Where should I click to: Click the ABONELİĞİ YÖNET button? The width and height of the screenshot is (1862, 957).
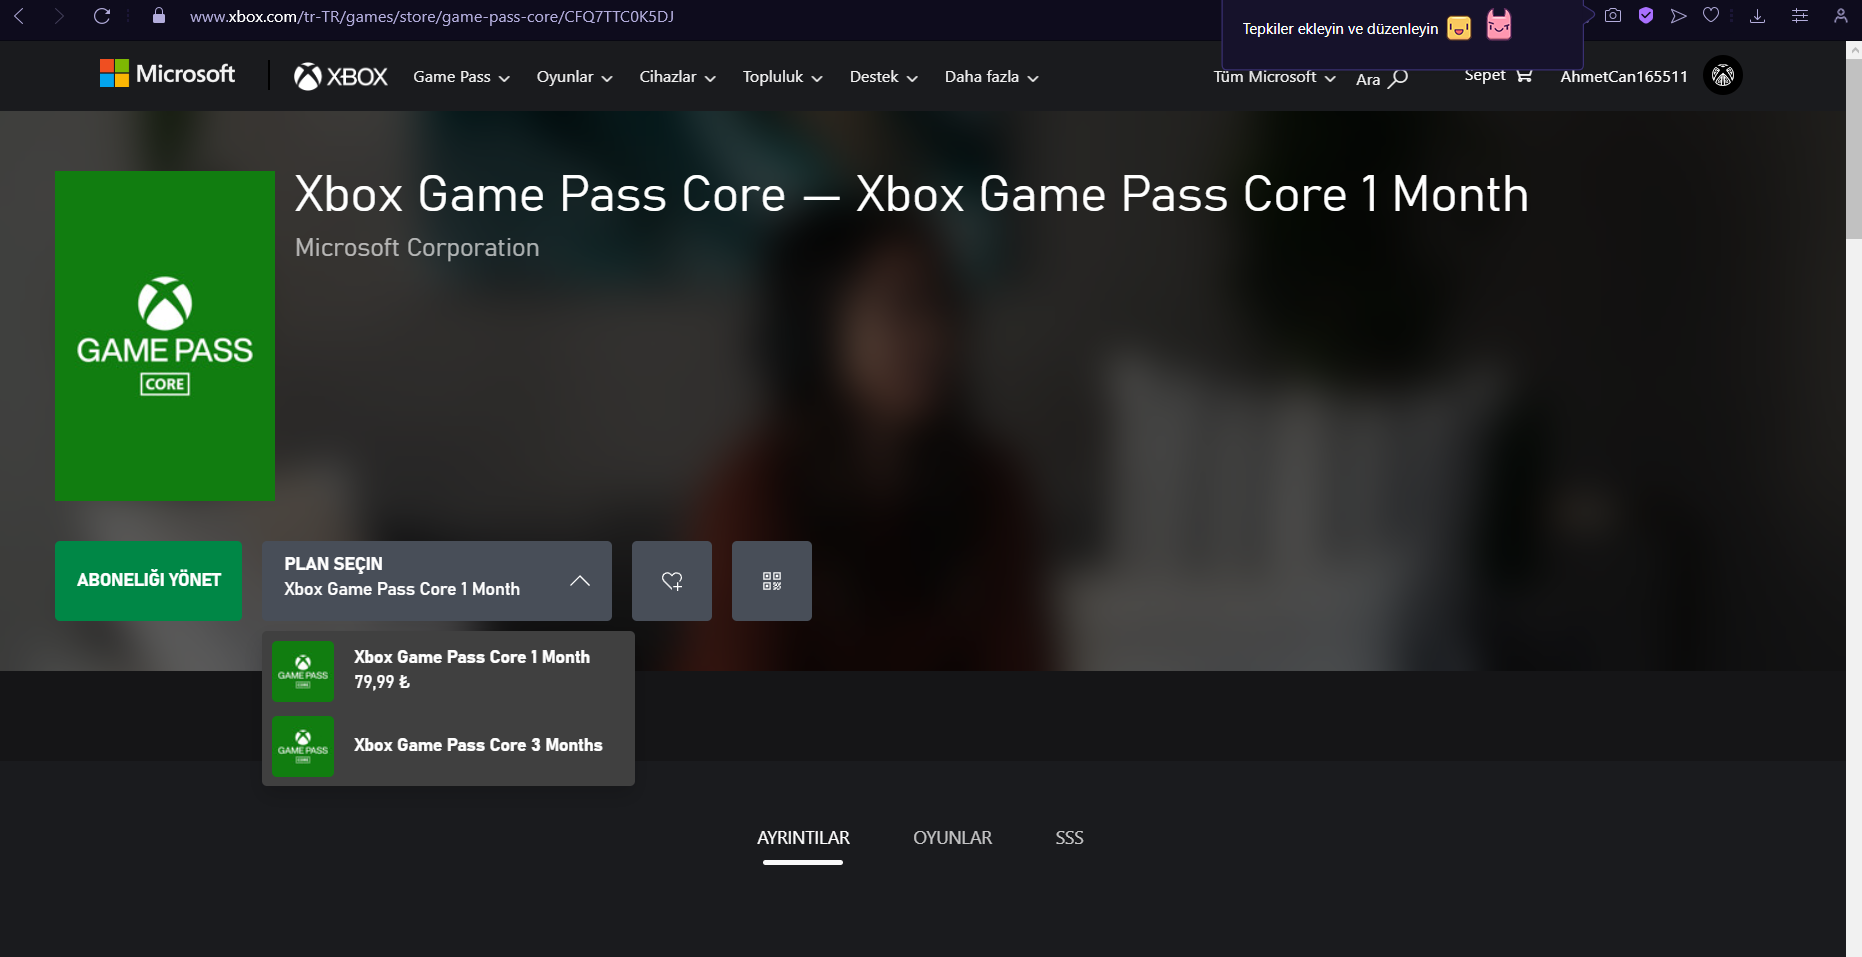[148, 581]
